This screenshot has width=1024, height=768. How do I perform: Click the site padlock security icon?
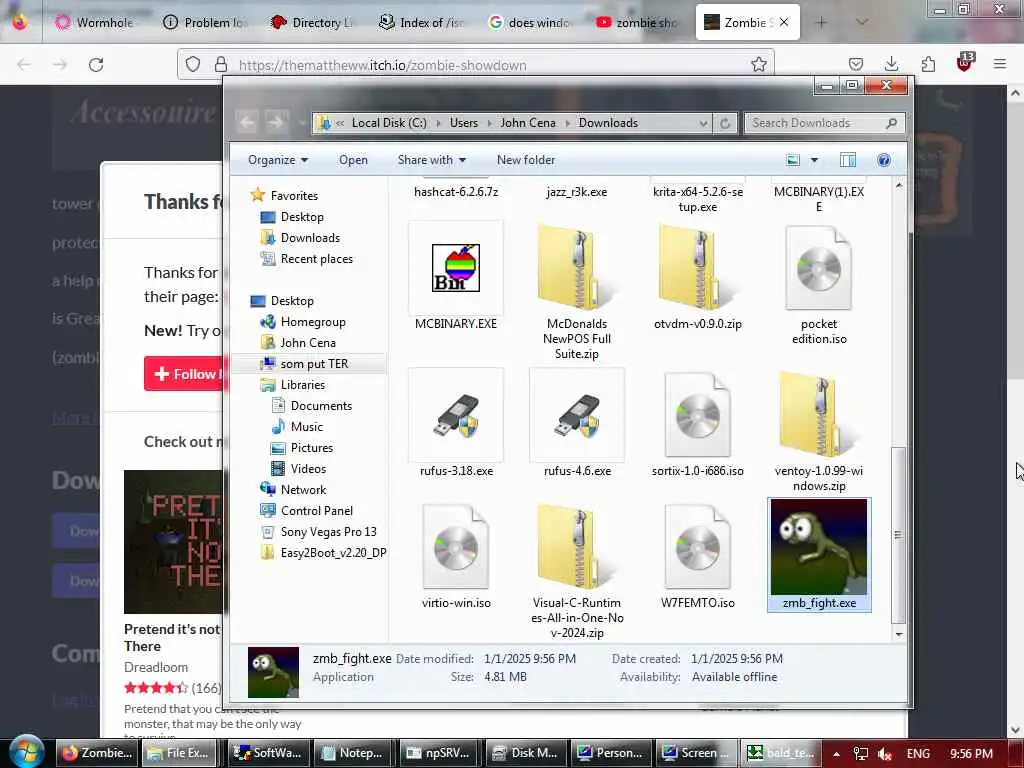(x=221, y=65)
